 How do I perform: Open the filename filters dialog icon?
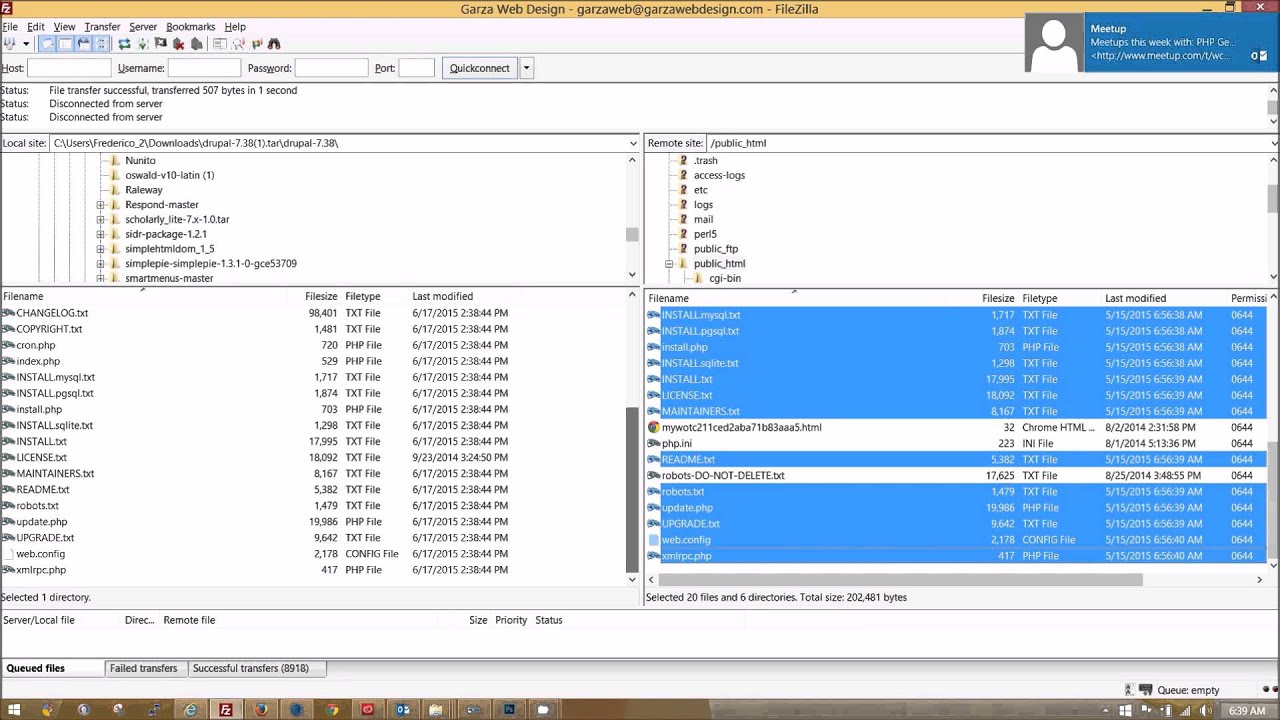[x=219, y=44]
